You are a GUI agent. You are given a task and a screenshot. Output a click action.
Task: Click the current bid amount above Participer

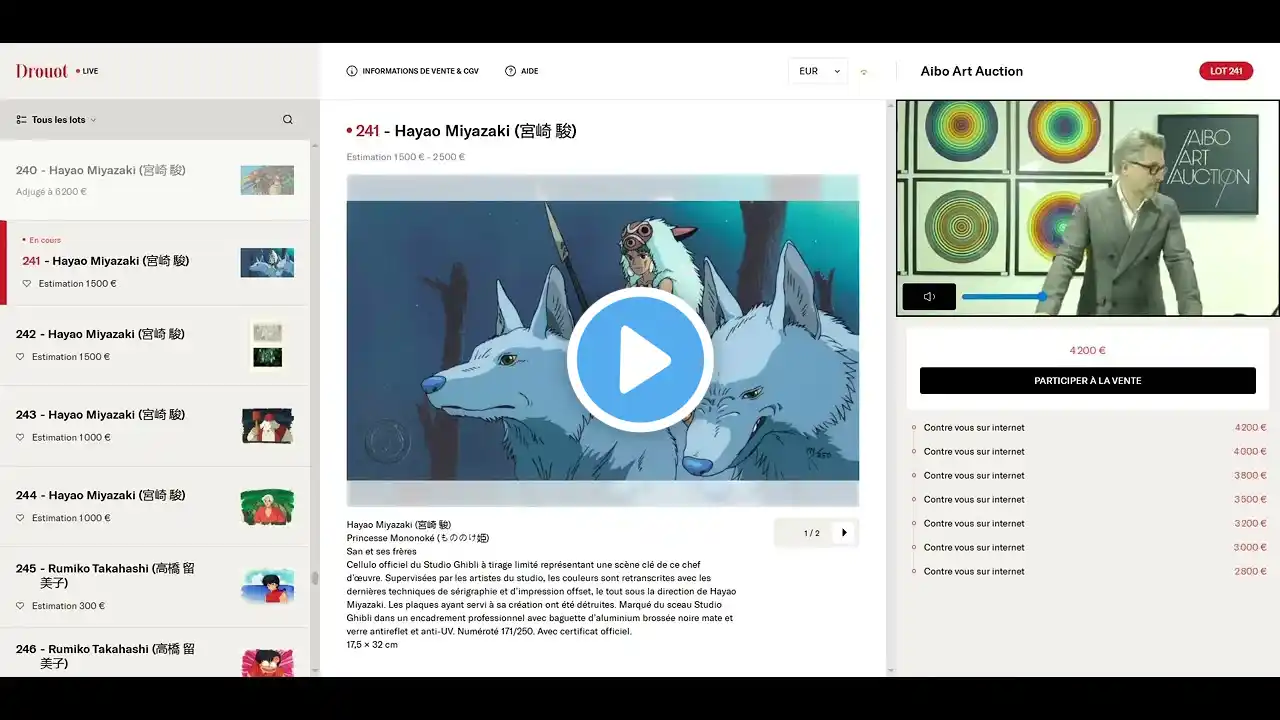pyautogui.click(x=1087, y=351)
